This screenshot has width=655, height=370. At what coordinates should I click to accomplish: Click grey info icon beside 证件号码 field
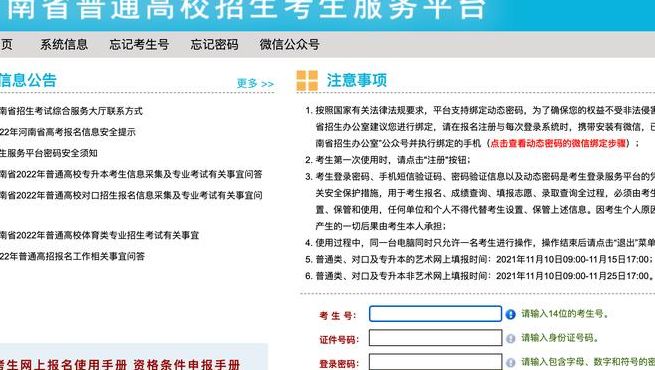pos(510,339)
